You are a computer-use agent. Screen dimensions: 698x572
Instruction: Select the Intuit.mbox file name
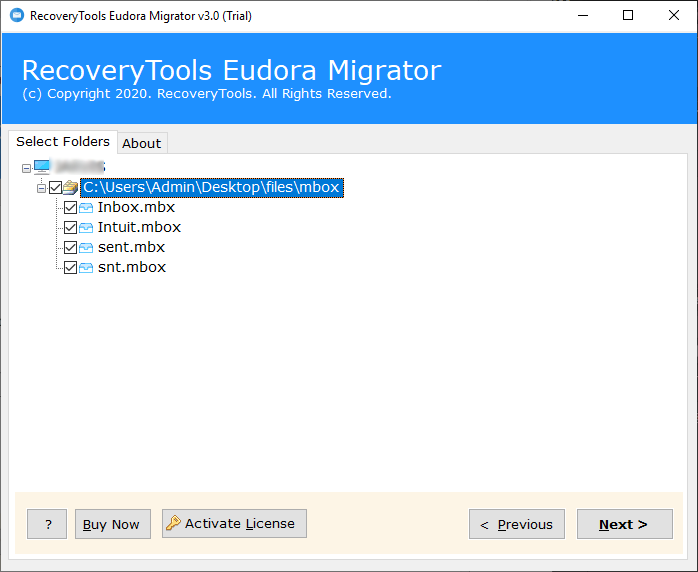[x=139, y=227]
